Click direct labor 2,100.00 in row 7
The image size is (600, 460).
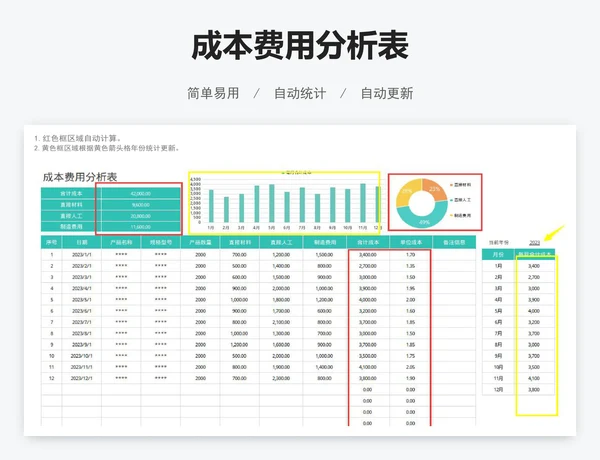click(x=281, y=322)
